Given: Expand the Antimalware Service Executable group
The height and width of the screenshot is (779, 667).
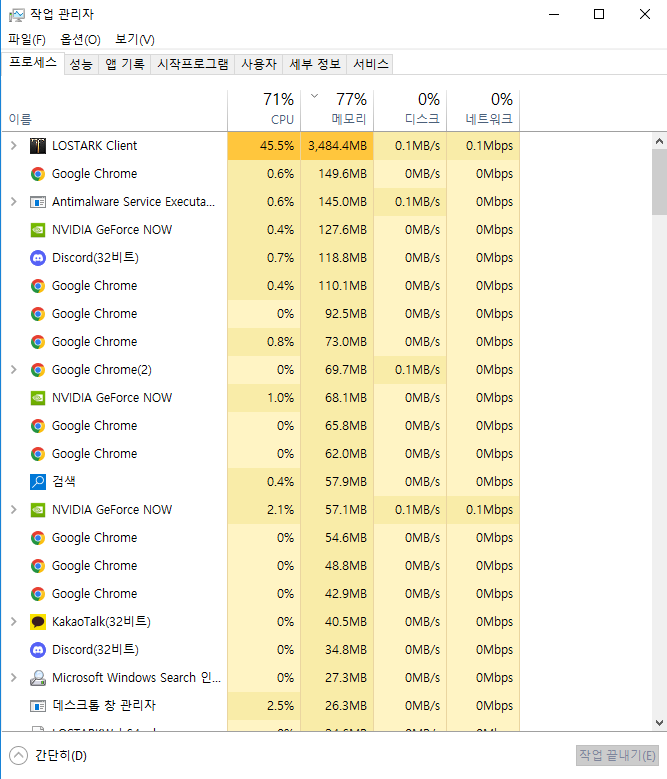Looking at the screenshot, I should (x=14, y=202).
